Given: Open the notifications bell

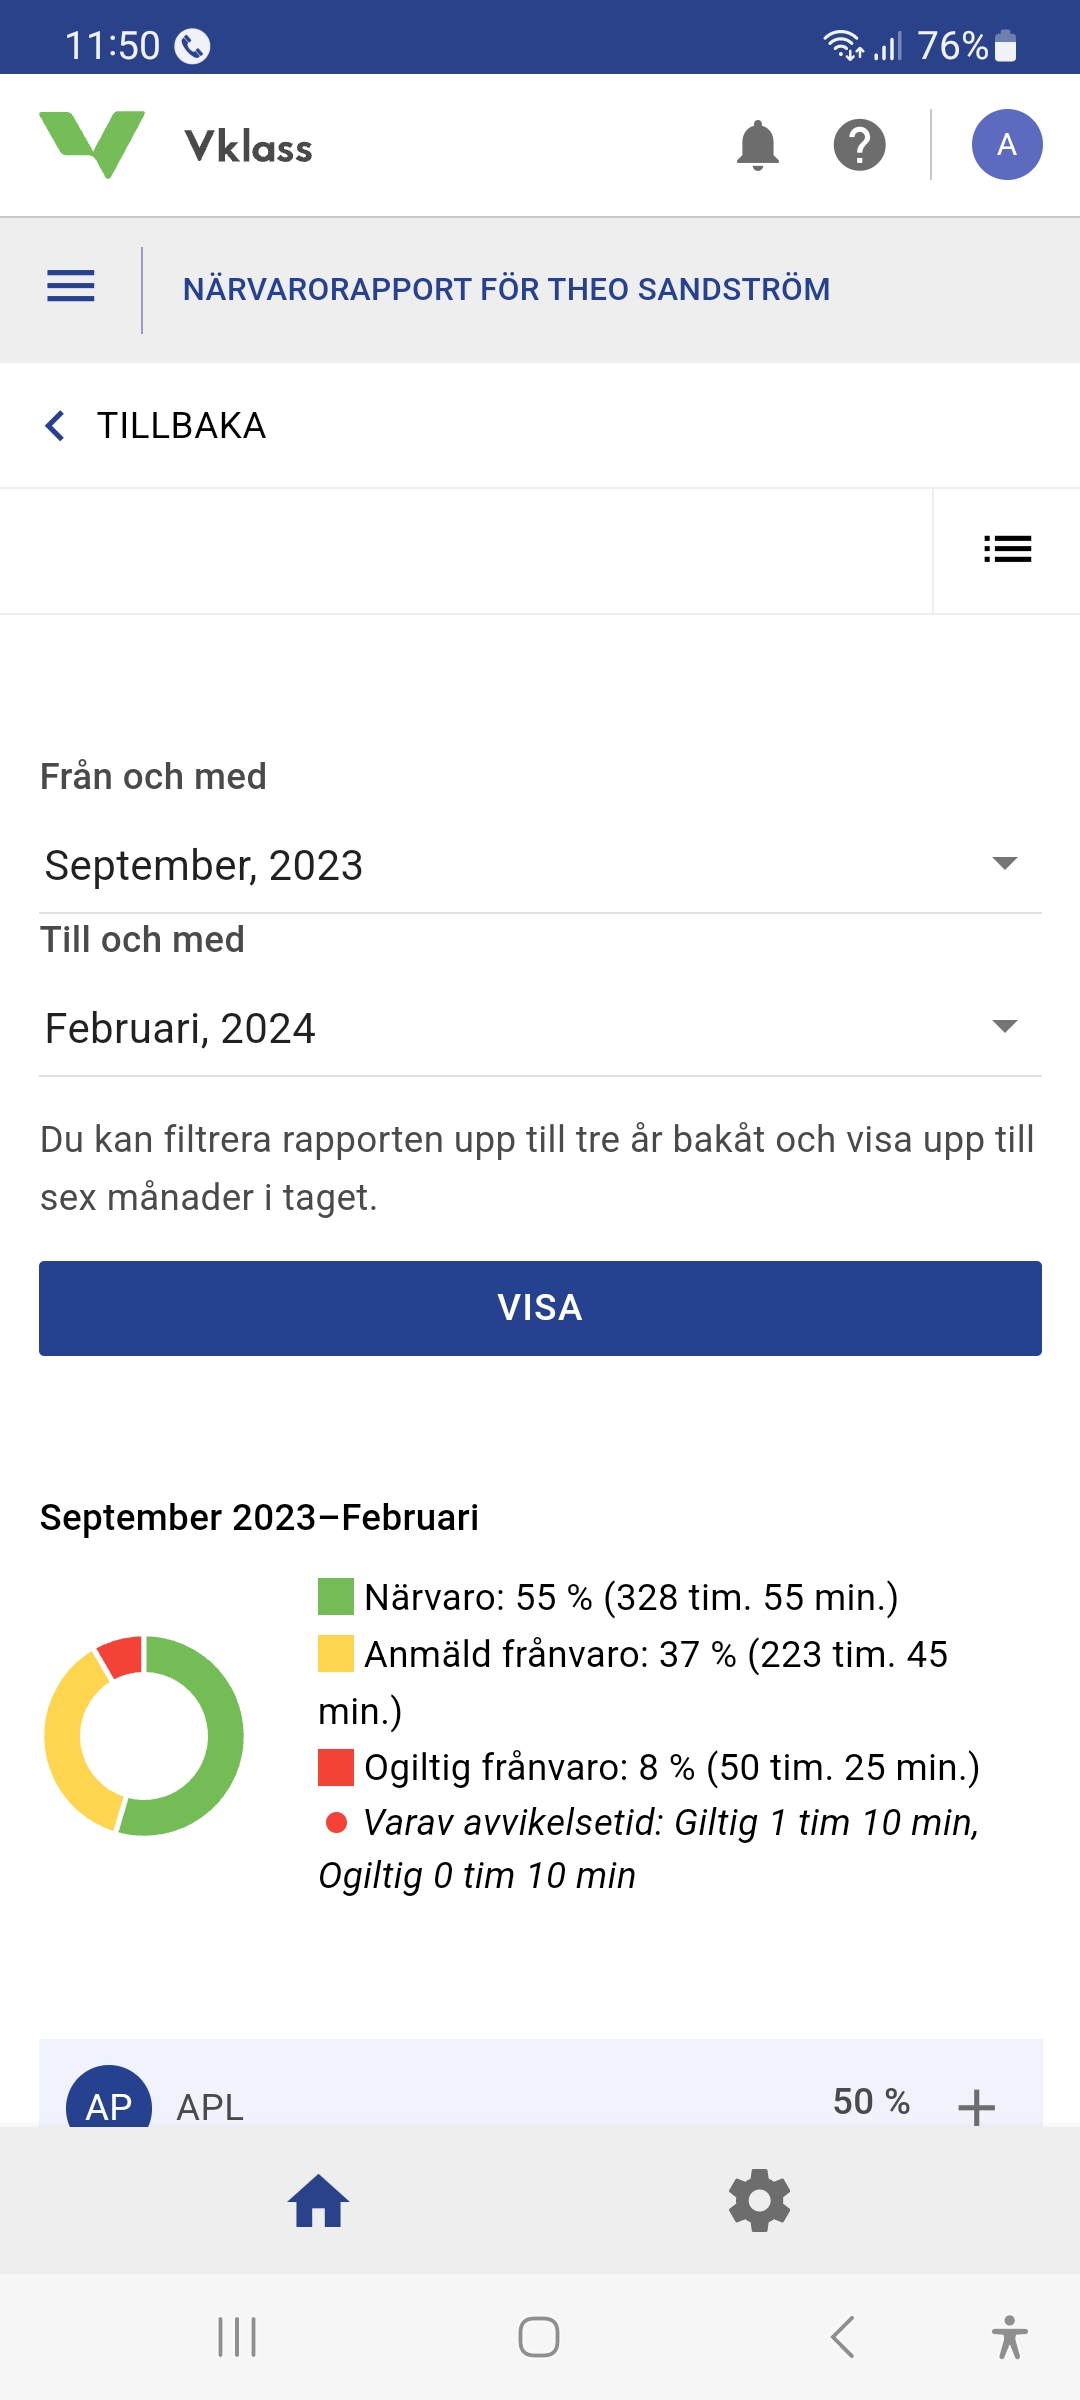Looking at the screenshot, I should [x=757, y=146].
